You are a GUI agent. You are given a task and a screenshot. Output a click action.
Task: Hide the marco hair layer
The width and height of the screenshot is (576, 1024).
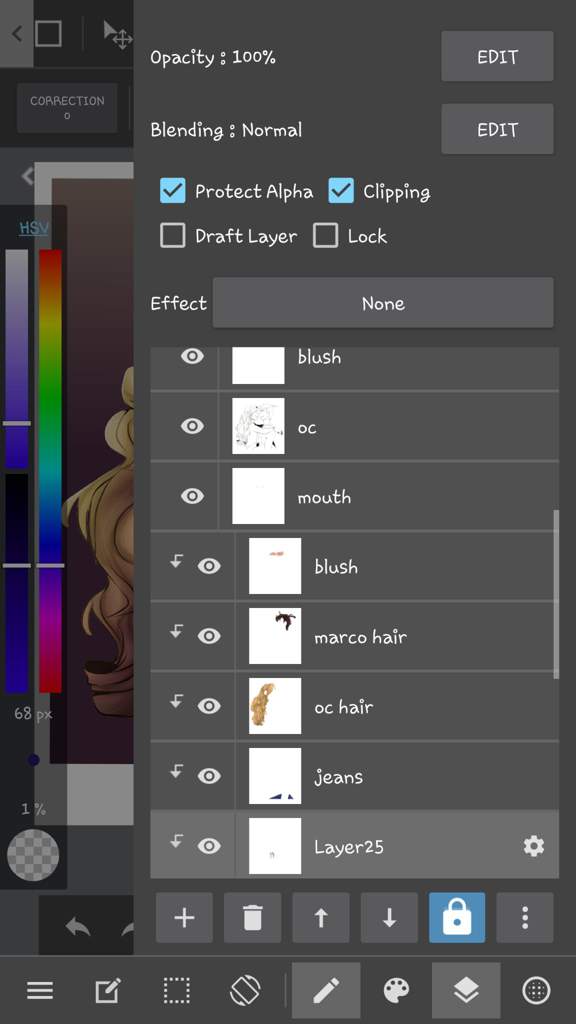click(209, 636)
